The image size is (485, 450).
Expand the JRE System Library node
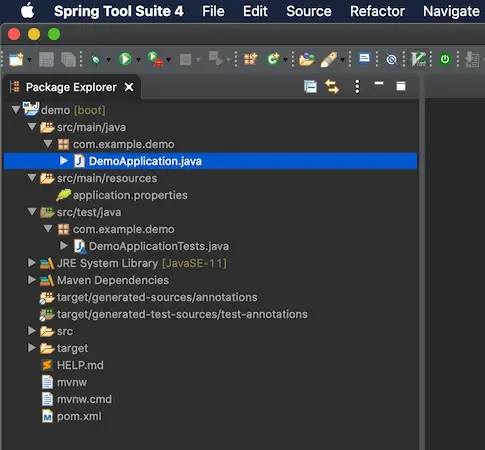(x=32, y=263)
